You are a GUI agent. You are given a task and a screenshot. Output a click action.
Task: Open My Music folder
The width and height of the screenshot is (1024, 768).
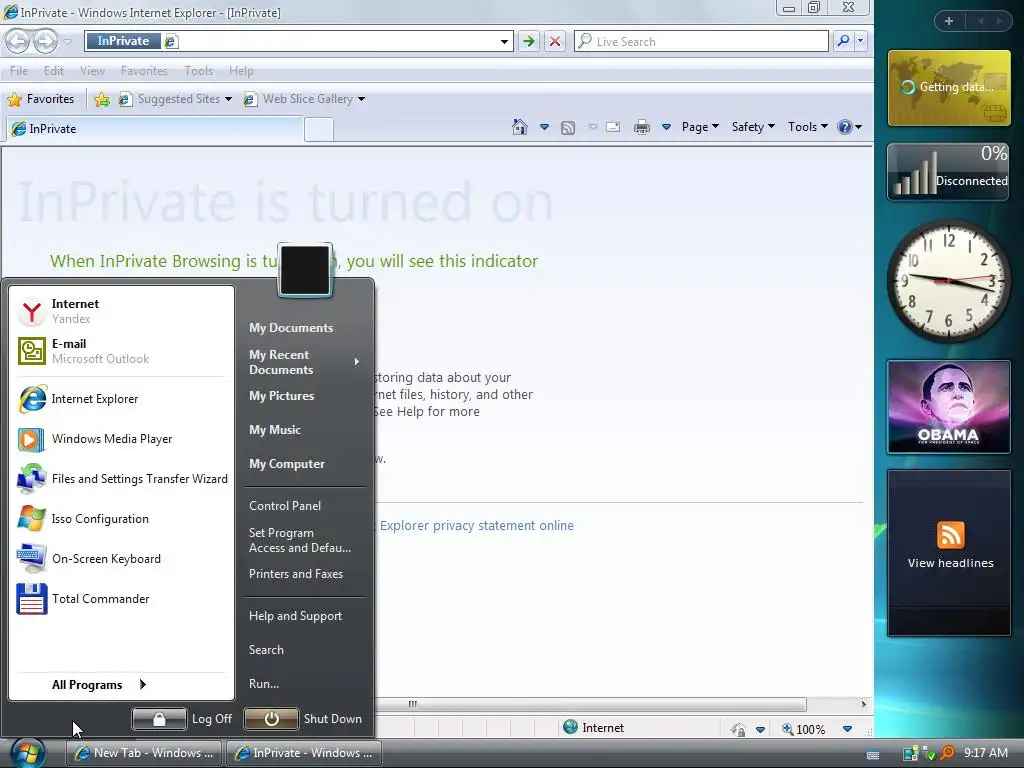coord(275,430)
